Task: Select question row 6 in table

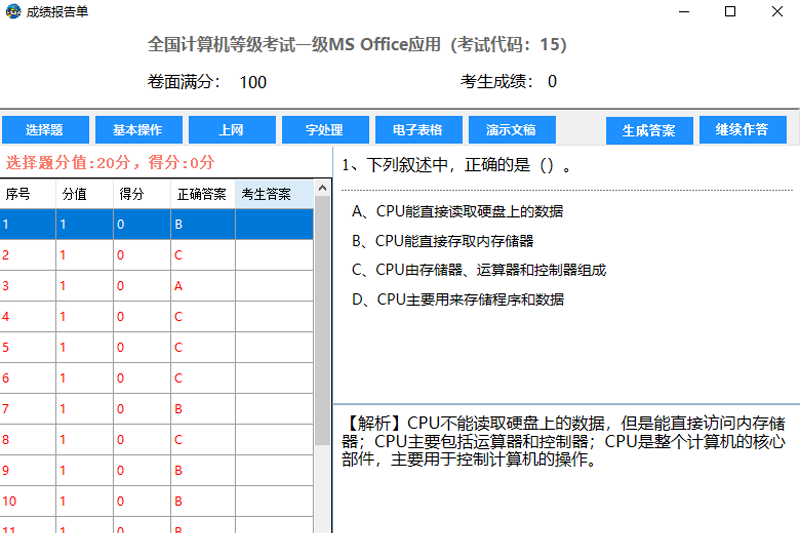Action: tap(157, 378)
